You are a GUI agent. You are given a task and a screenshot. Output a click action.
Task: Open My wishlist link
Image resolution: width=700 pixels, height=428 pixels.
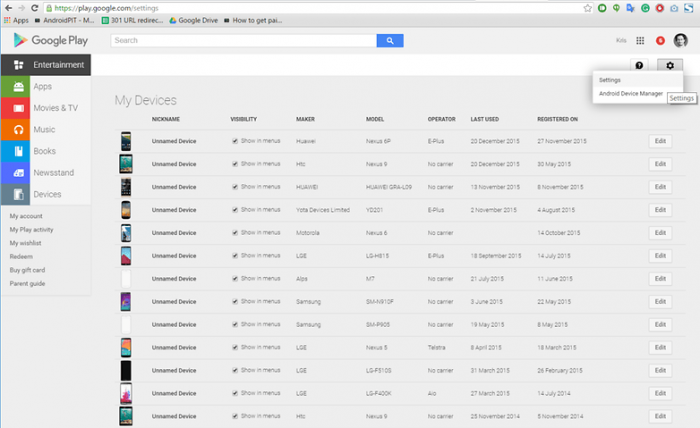point(25,243)
